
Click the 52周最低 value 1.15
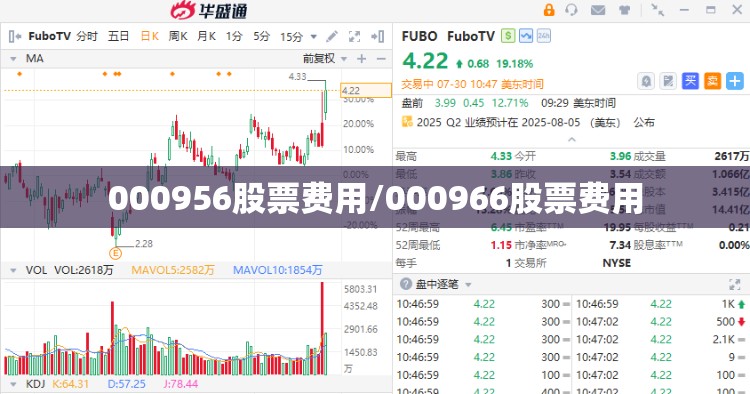[x=501, y=245]
